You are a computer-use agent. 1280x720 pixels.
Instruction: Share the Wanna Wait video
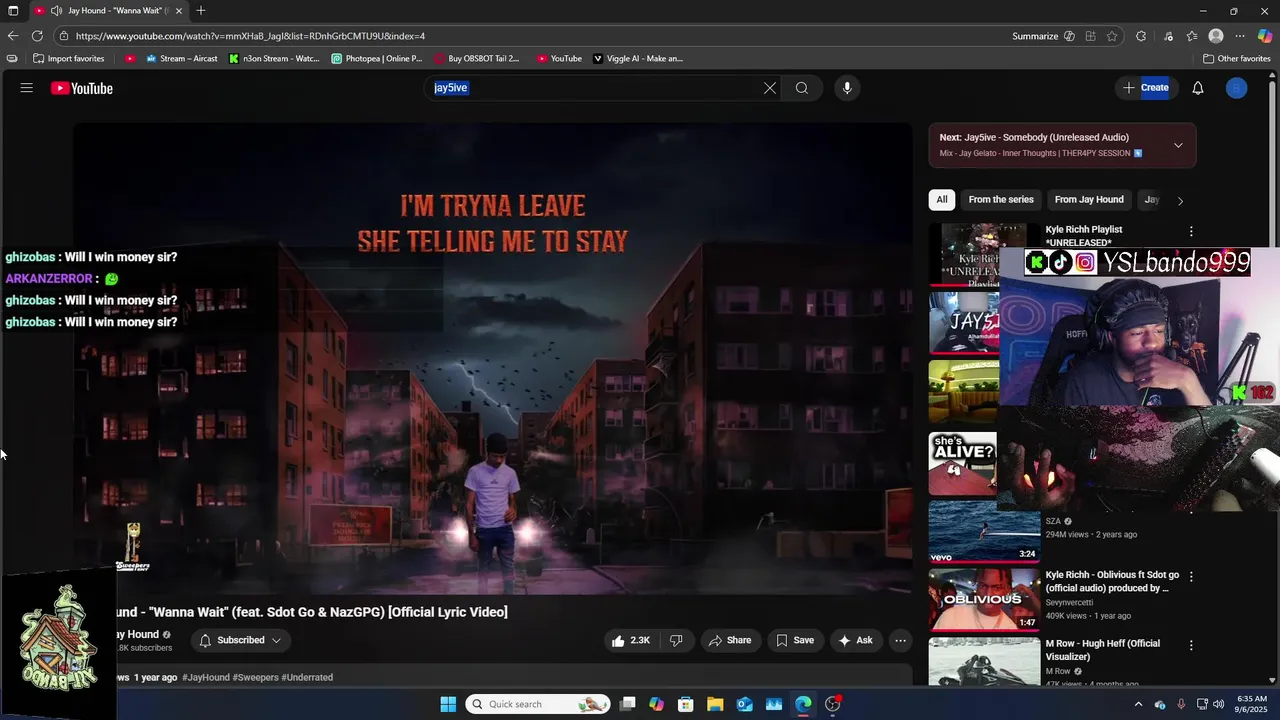(x=729, y=640)
